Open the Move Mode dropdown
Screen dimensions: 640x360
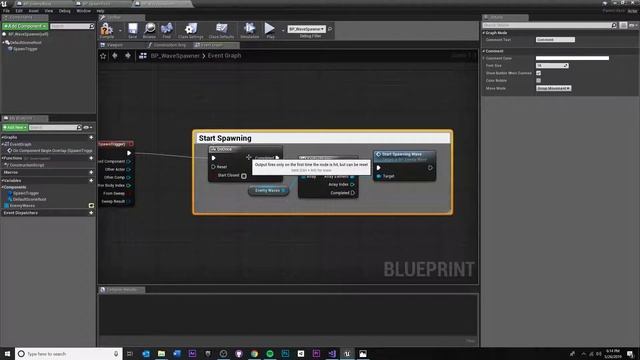(553, 88)
